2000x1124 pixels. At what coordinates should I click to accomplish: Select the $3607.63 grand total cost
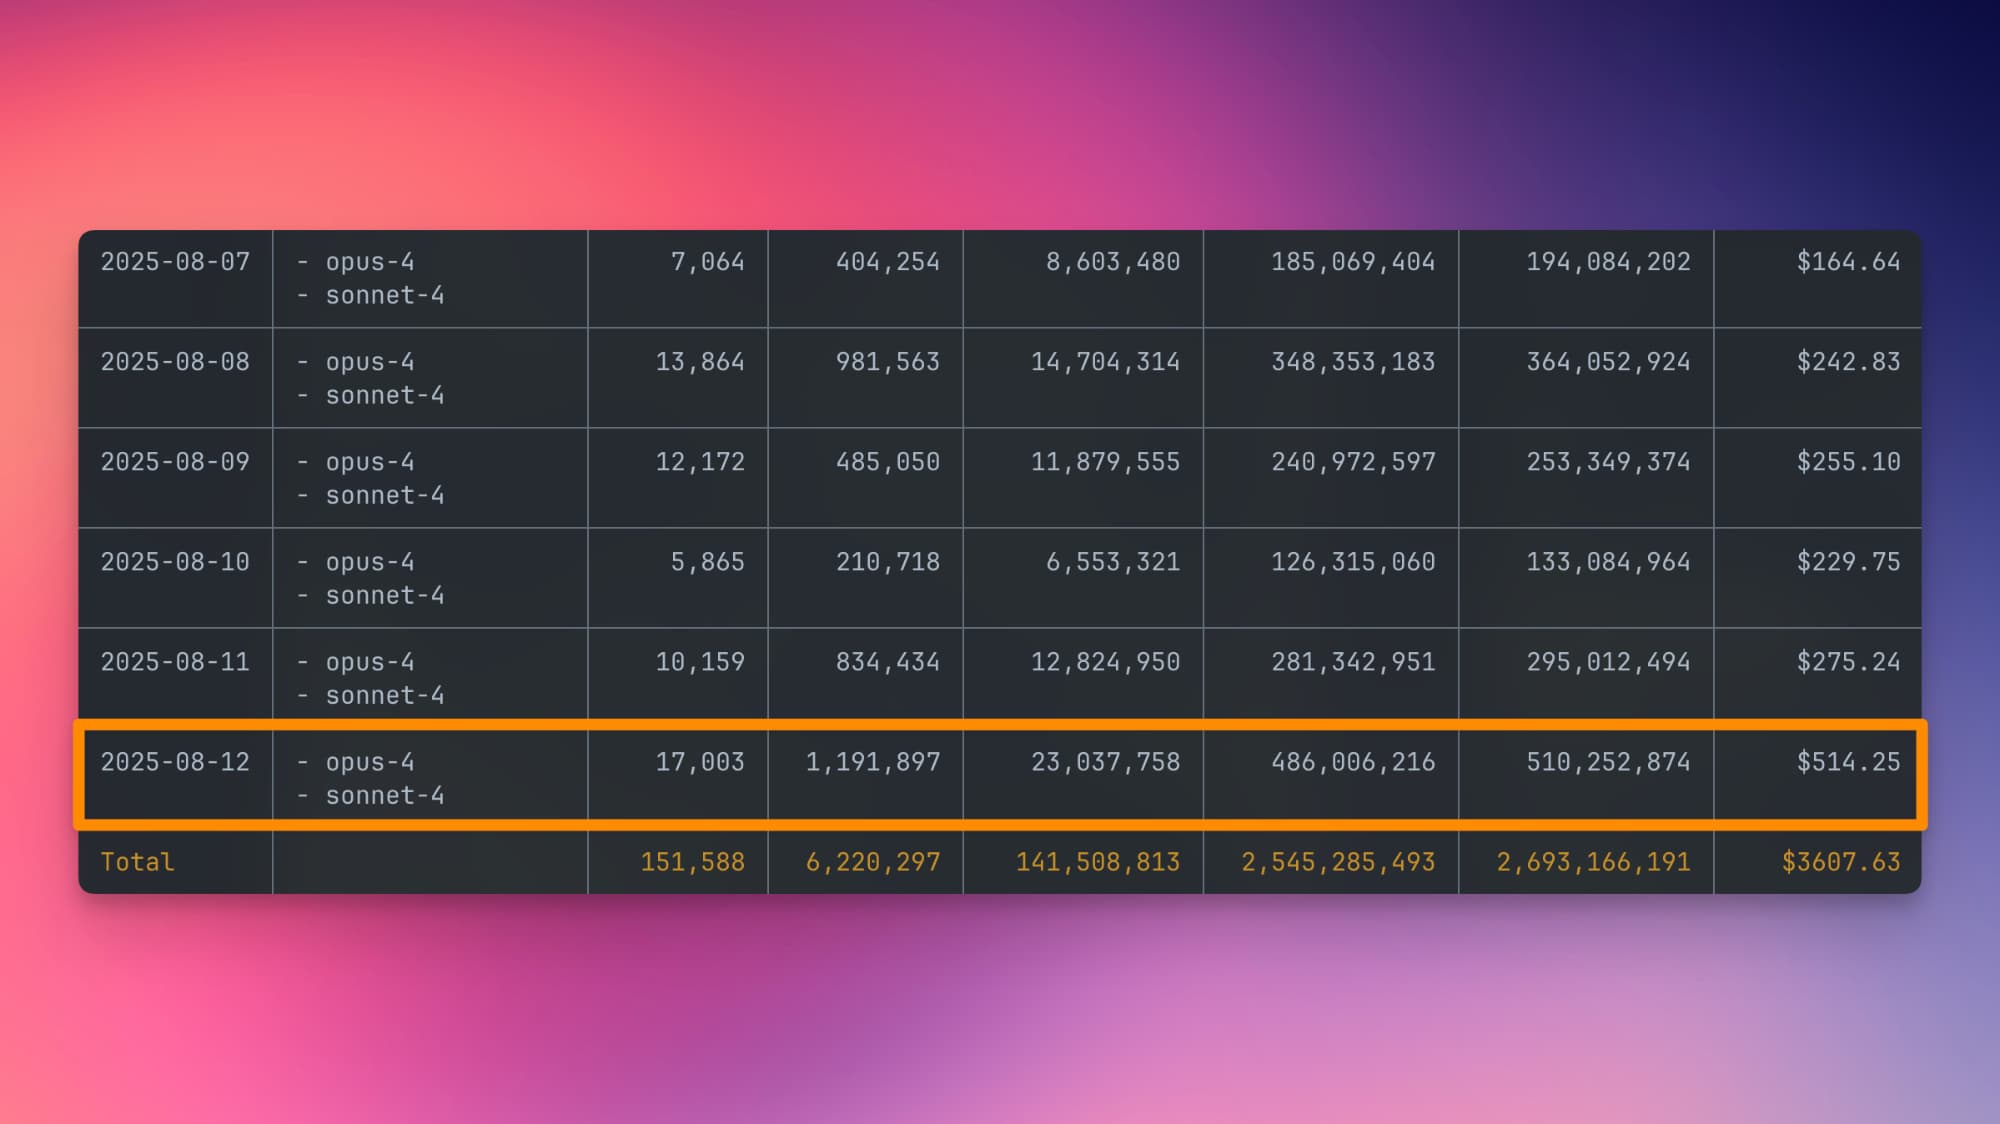1840,862
